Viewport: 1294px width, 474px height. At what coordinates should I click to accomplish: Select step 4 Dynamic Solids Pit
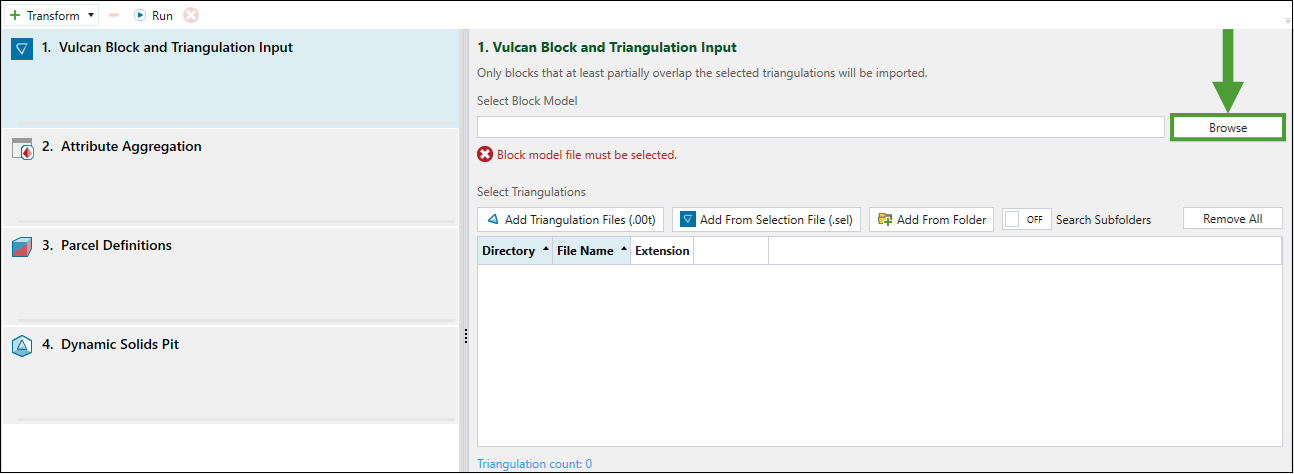click(230, 375)
